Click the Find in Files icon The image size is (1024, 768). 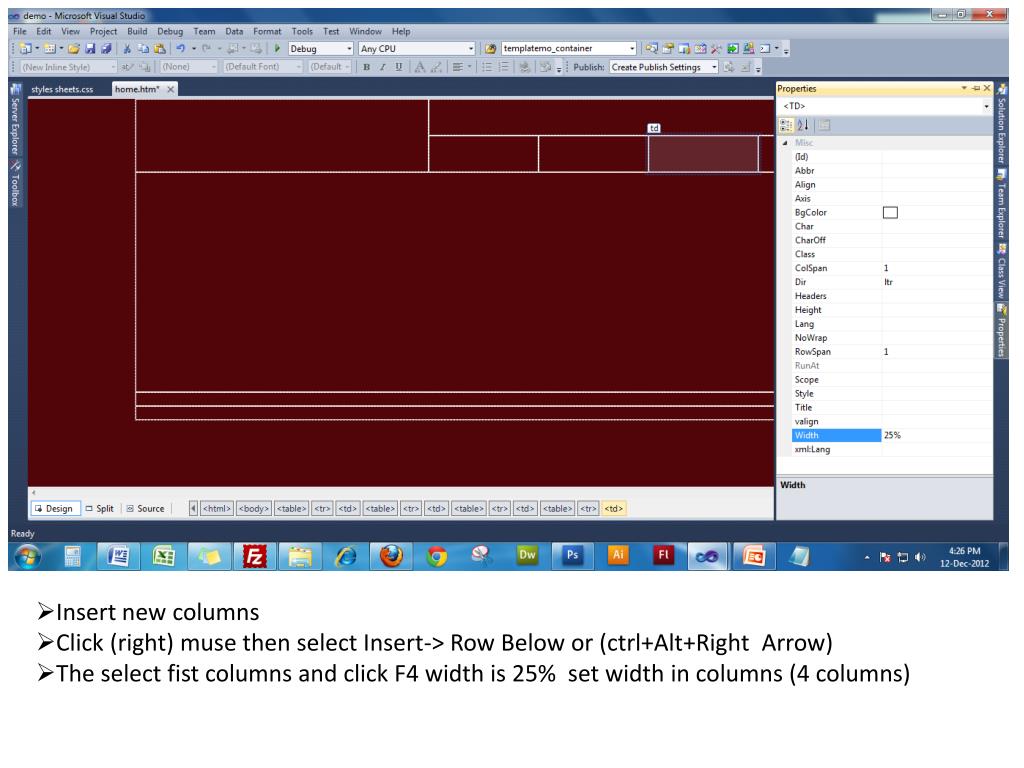tap(490, 48)
